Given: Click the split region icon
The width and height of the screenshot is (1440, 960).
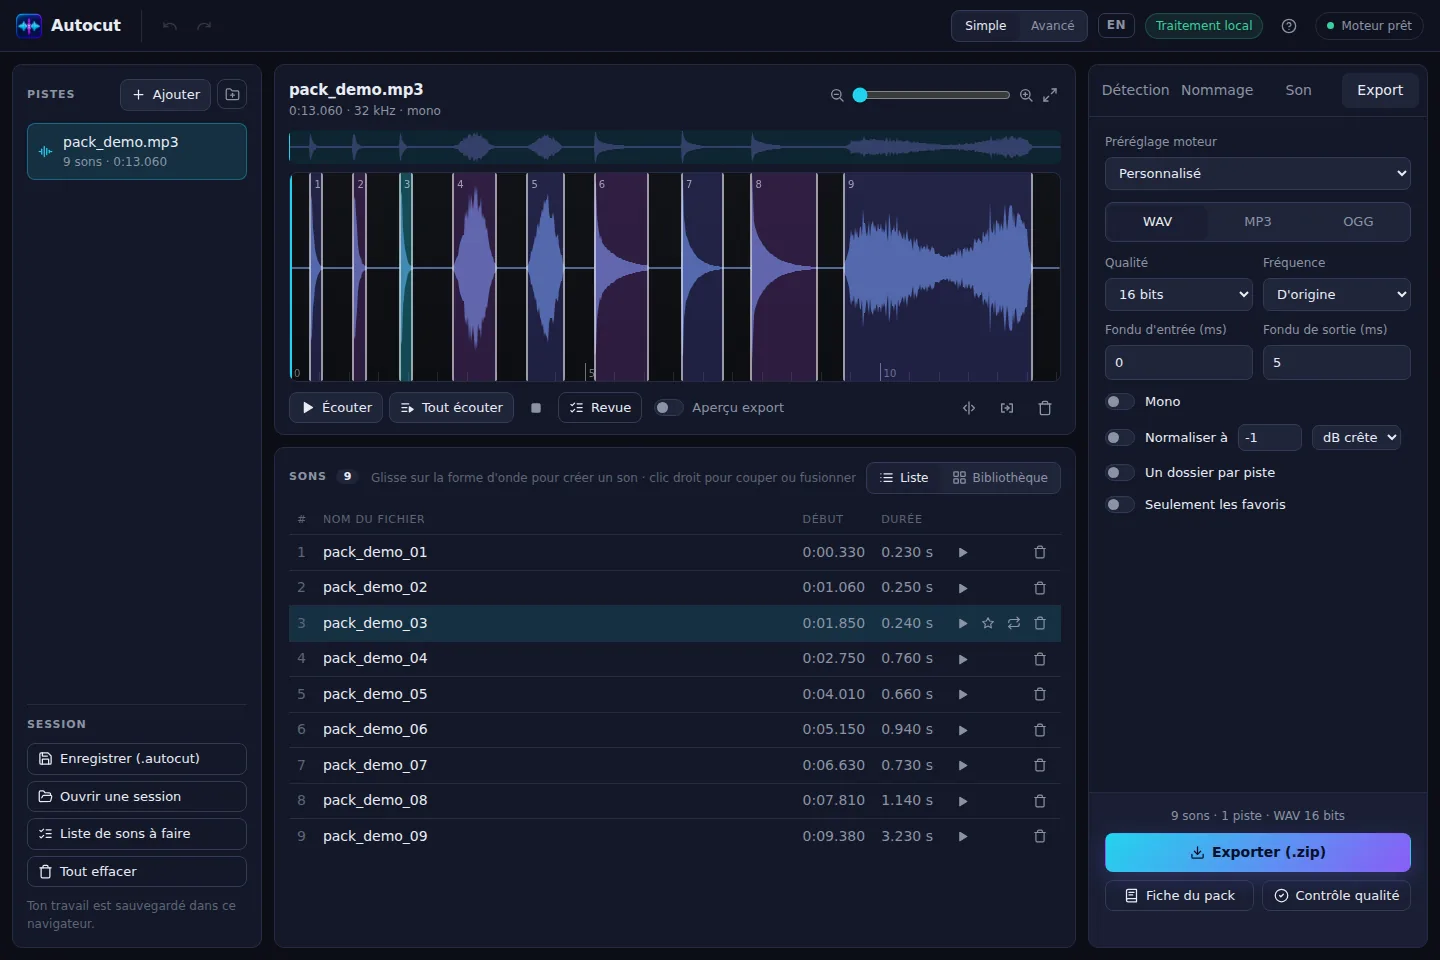Looking at the screenshot, I should [969, 408].
